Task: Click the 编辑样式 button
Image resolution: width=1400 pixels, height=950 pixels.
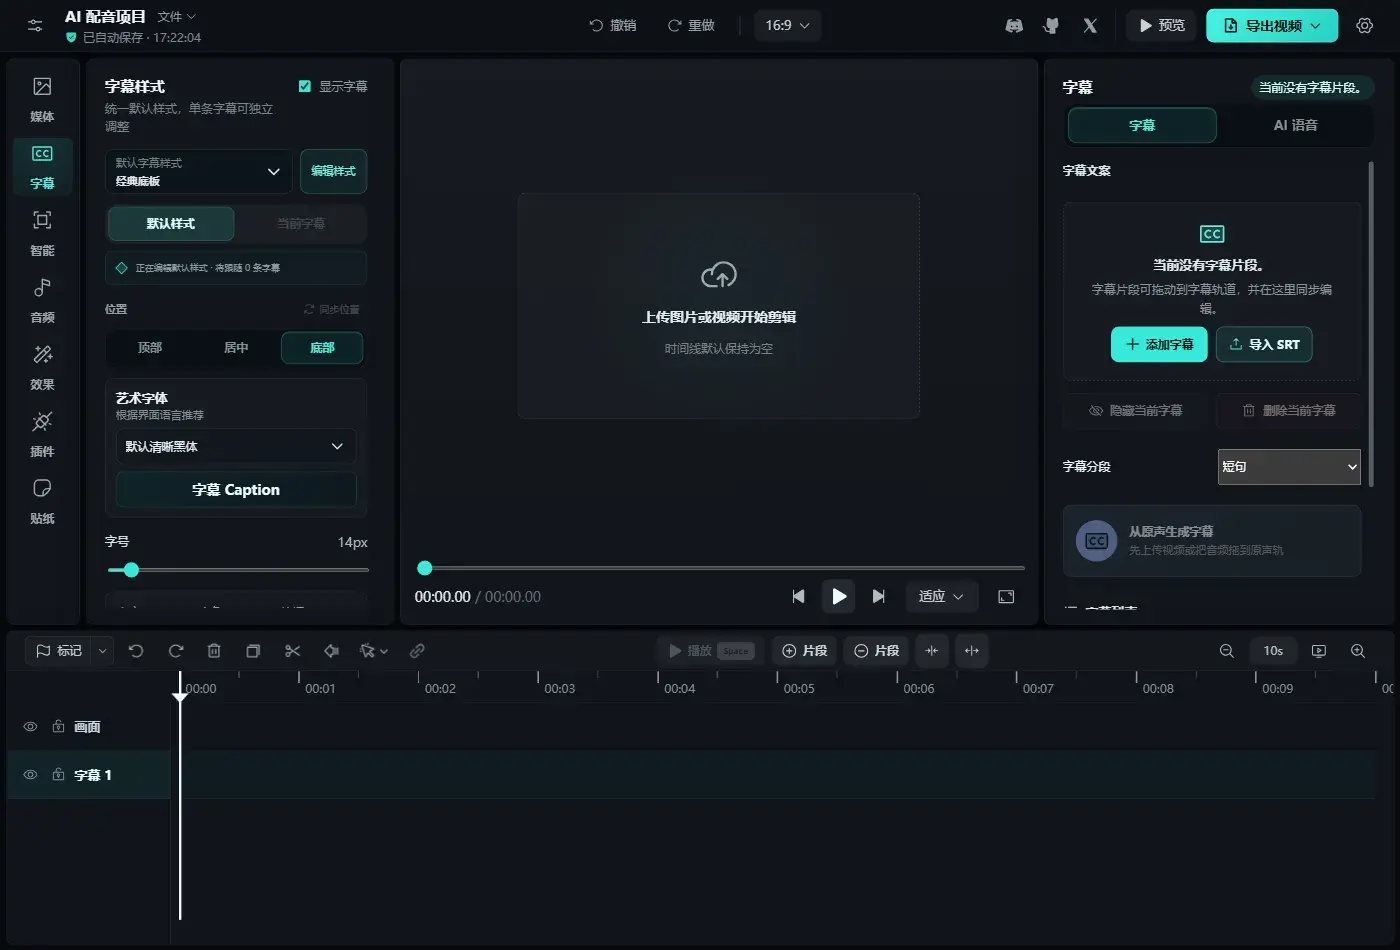Action: [333, 172]
